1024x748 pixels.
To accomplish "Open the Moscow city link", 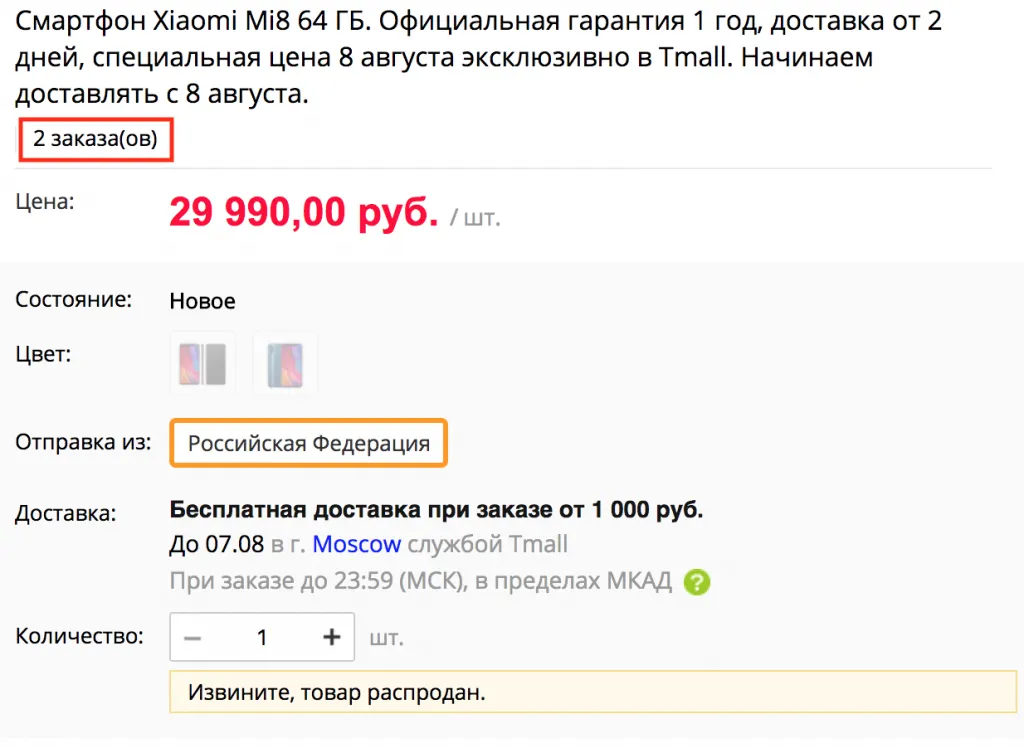I will tap(357, 545).
